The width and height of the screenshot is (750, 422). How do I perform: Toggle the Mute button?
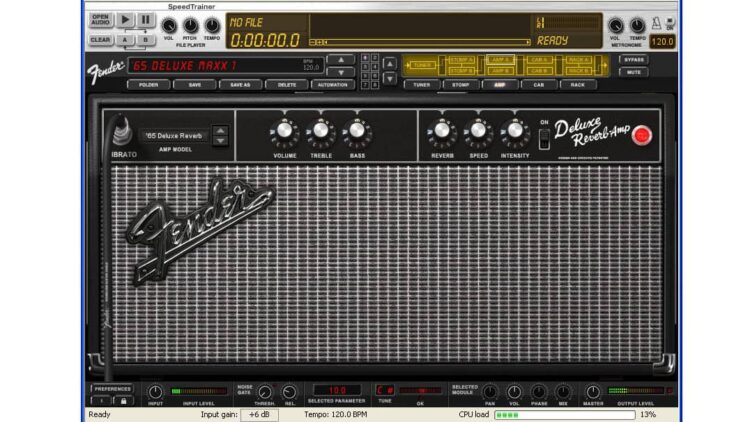tap(633, 72)
